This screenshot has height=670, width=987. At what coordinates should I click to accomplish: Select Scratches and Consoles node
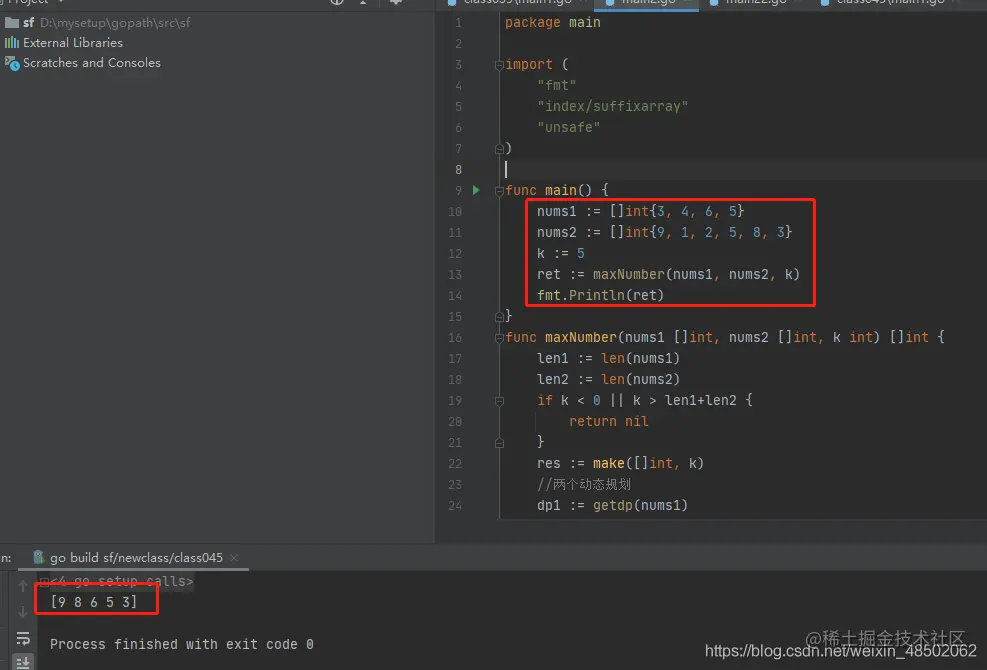pos(82,63)
